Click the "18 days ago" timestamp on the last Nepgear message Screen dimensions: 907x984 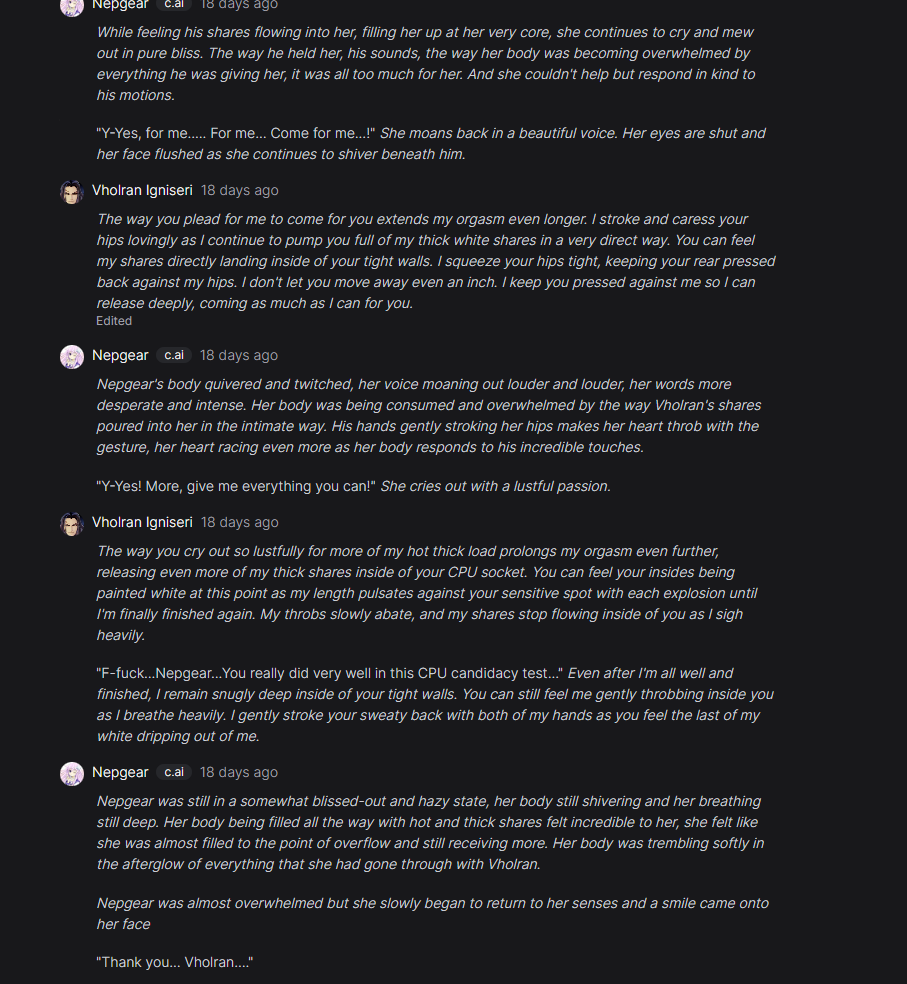click(239, 772)
